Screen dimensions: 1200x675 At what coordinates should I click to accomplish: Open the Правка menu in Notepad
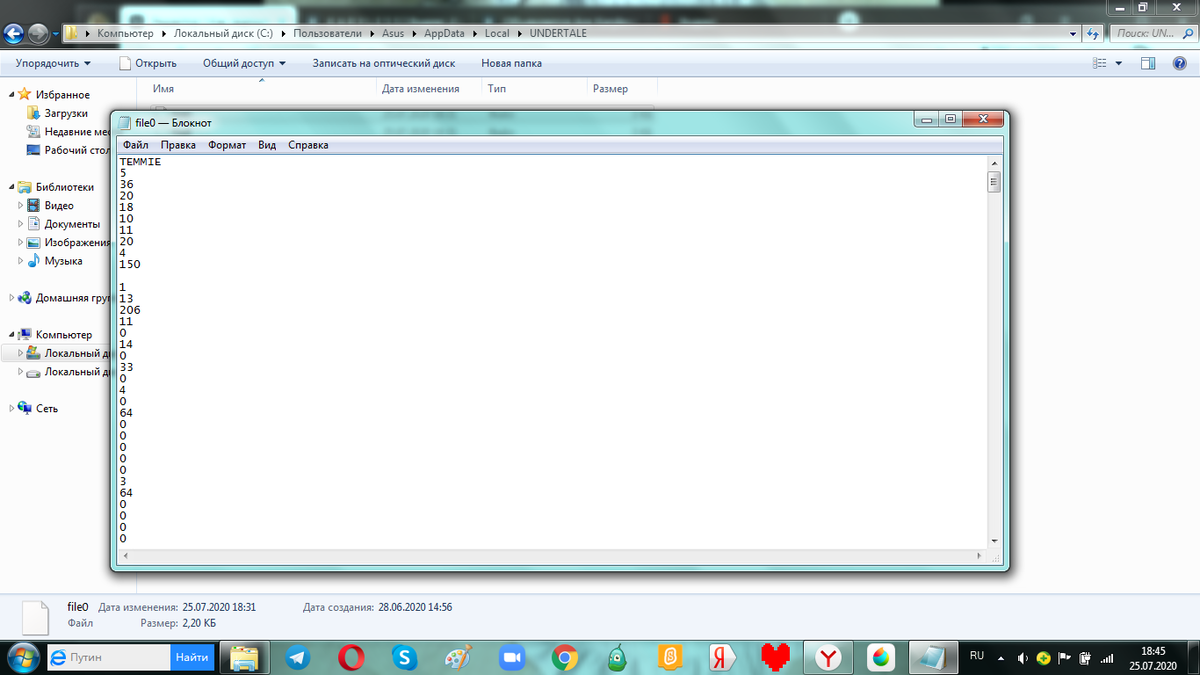(178, 145)
